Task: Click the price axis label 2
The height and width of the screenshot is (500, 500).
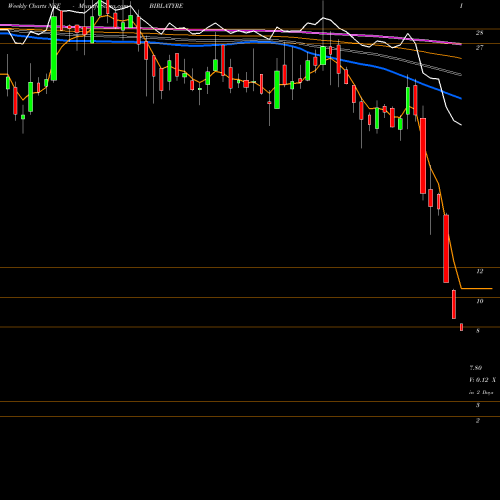Action: [478, 421]
